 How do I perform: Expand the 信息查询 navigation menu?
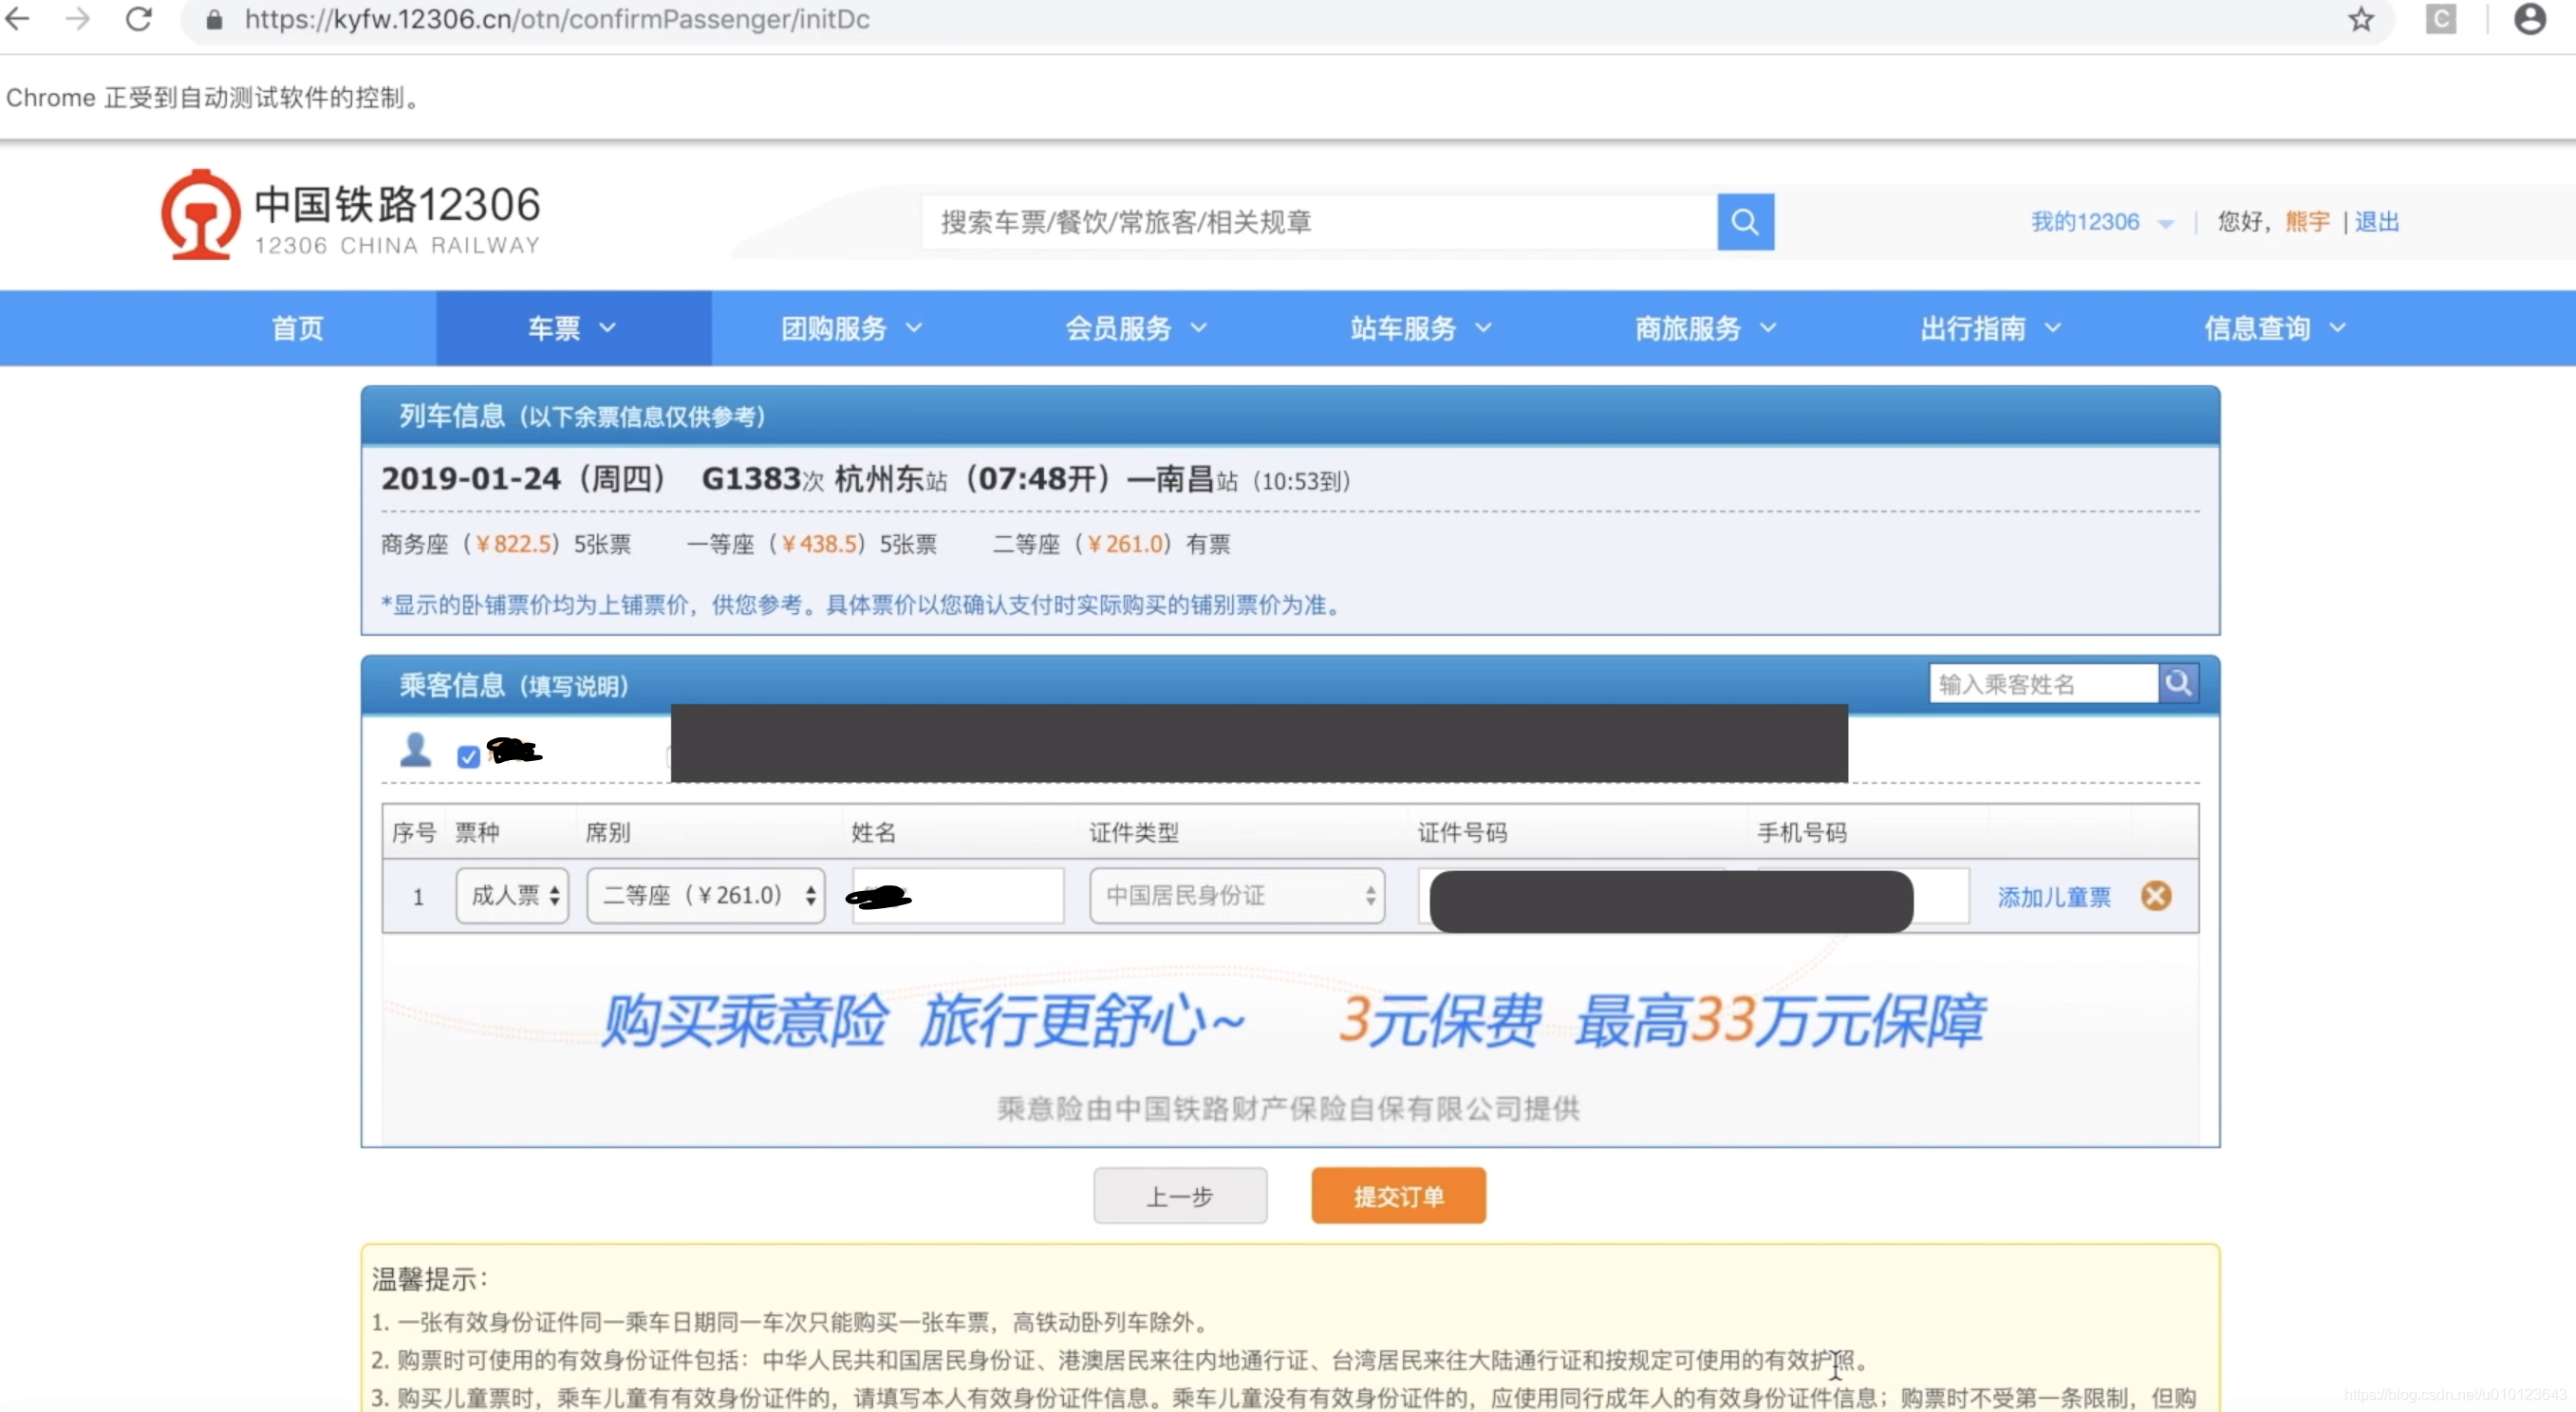[2275, 328]
